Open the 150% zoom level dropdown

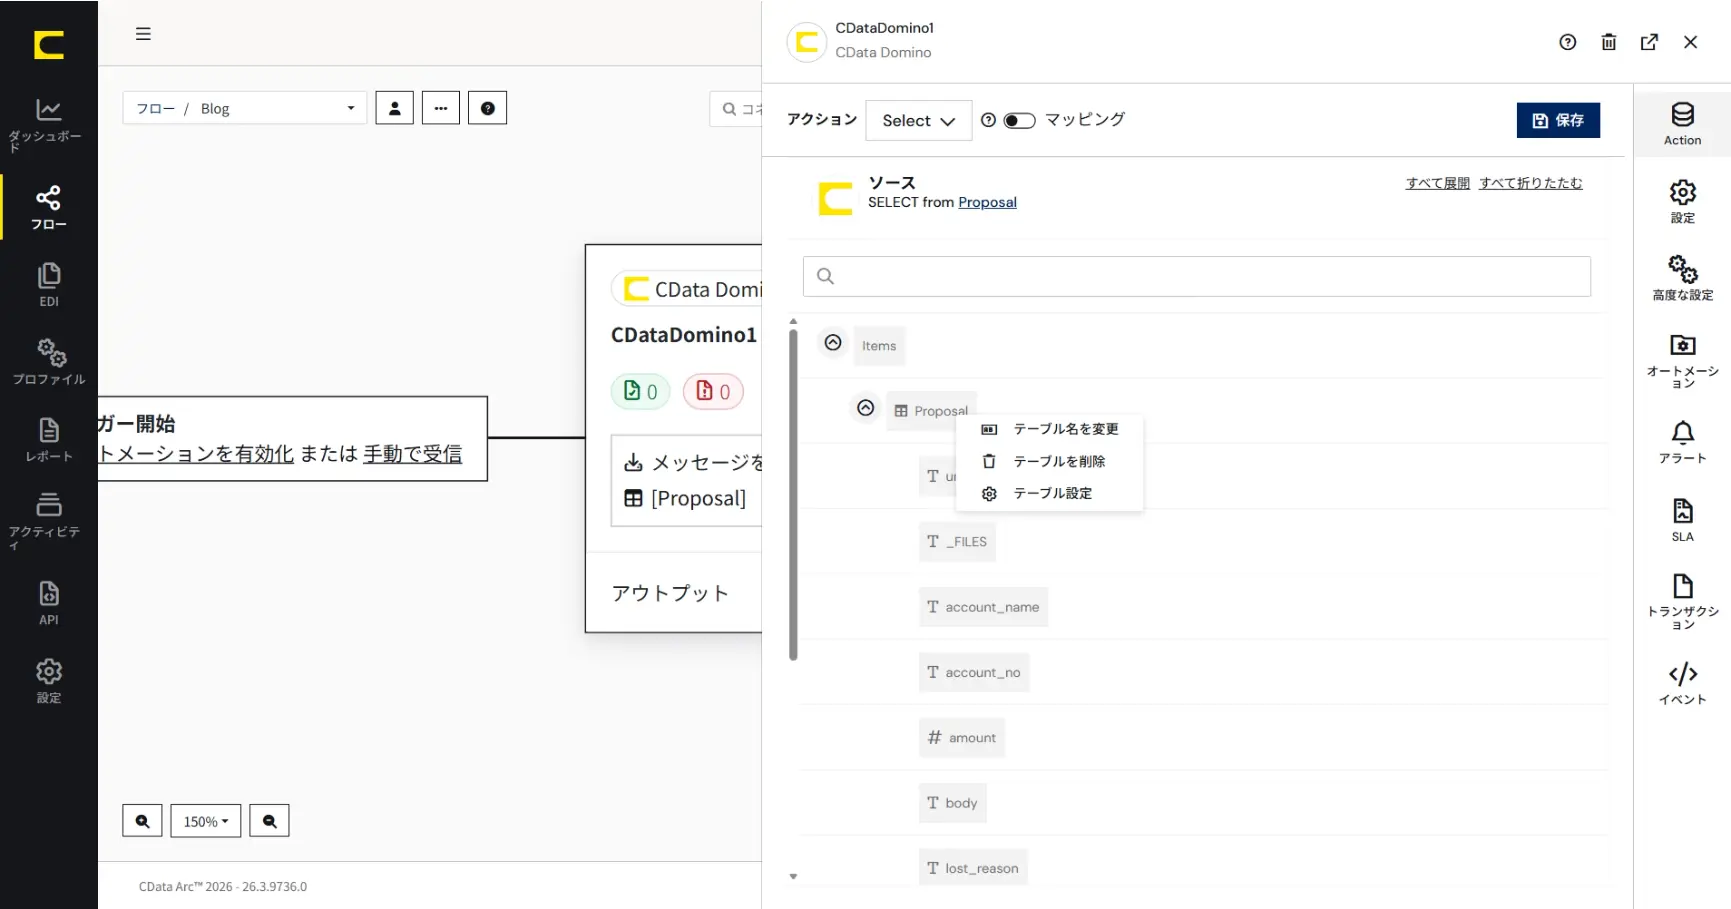206,821
